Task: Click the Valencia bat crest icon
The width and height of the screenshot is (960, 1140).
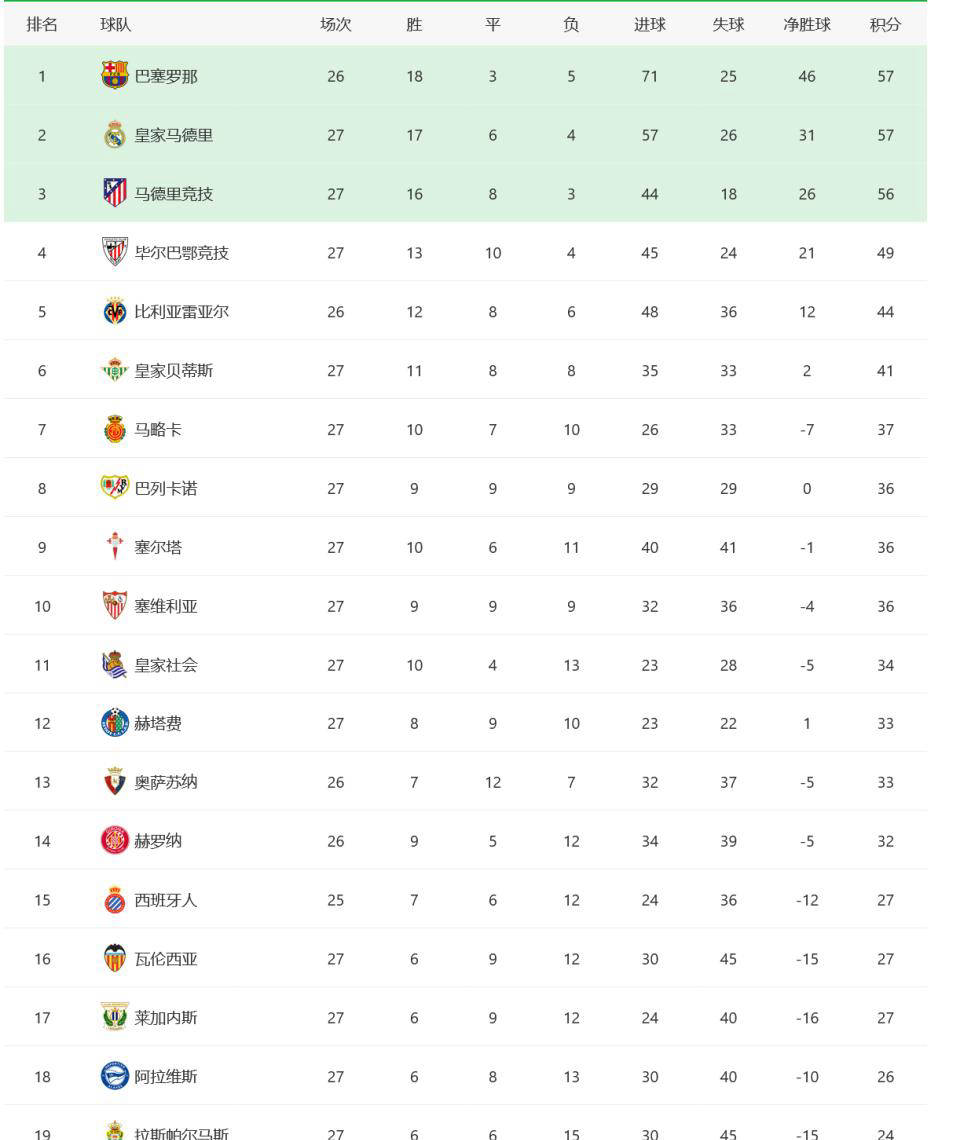Action: 115,958
